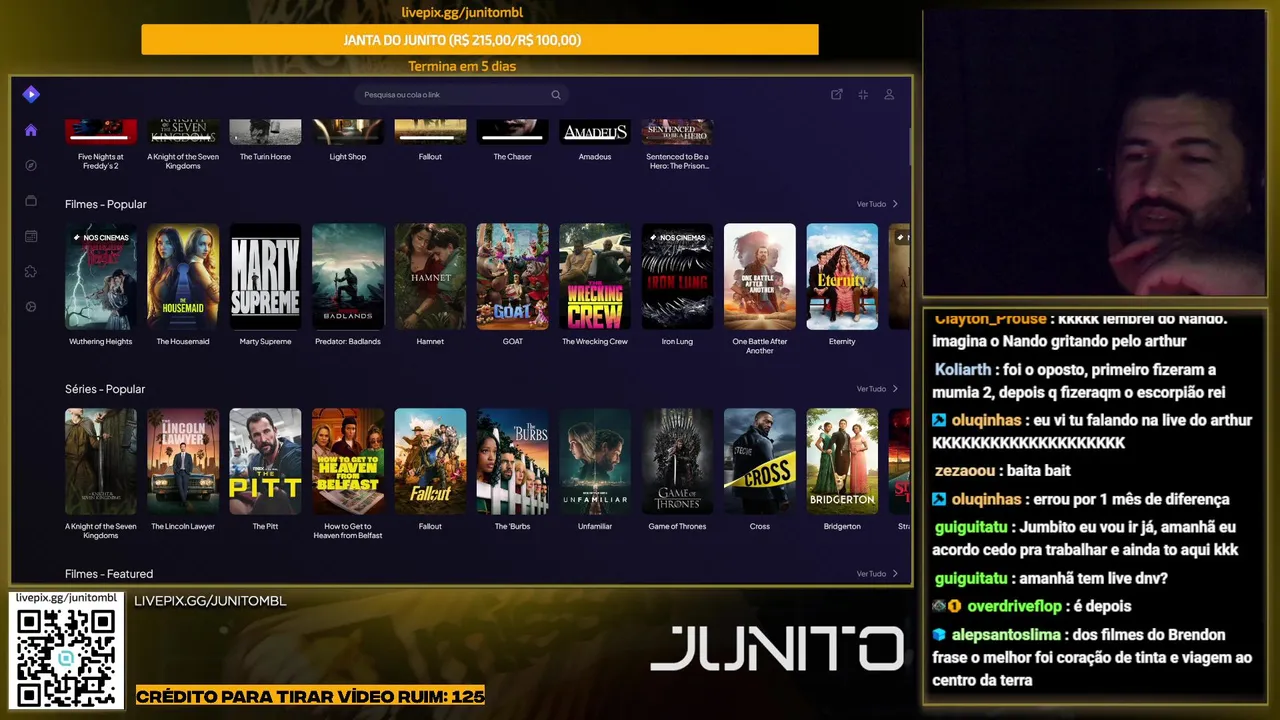Open the GOAT movie poster
Viewport: 1280px width, 720px height.
pos(512,277)
